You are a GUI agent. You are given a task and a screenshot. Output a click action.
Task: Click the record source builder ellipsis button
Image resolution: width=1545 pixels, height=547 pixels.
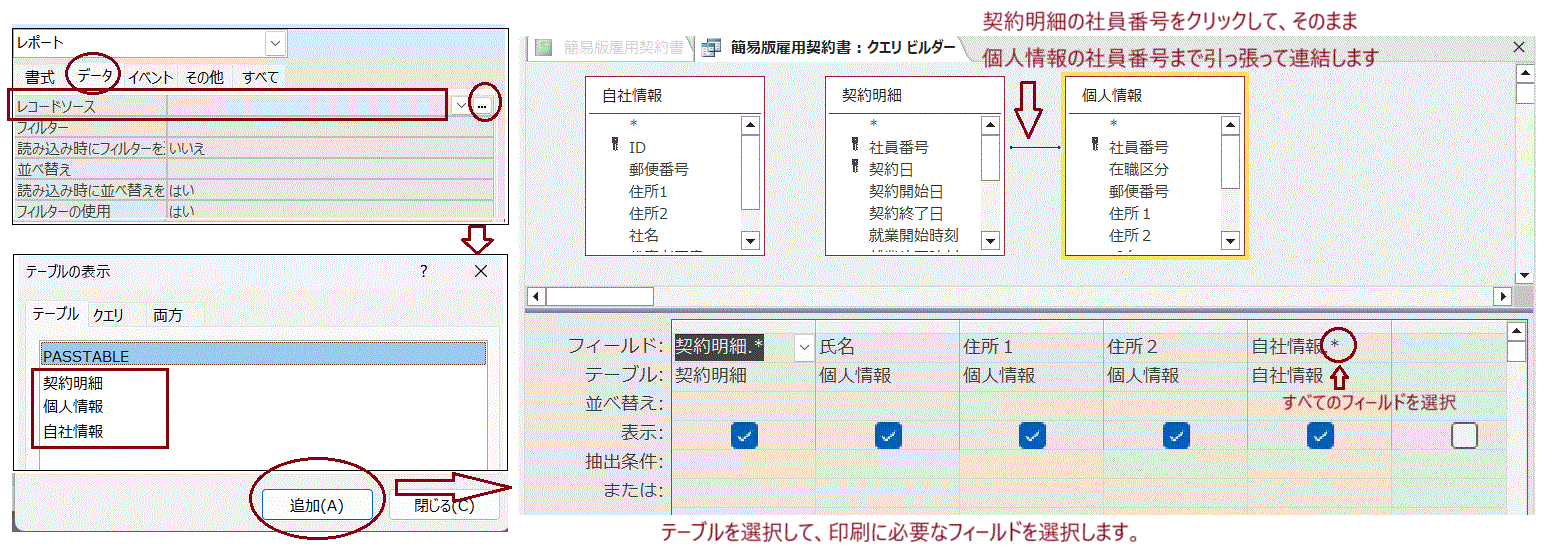(x=483, y=105)
